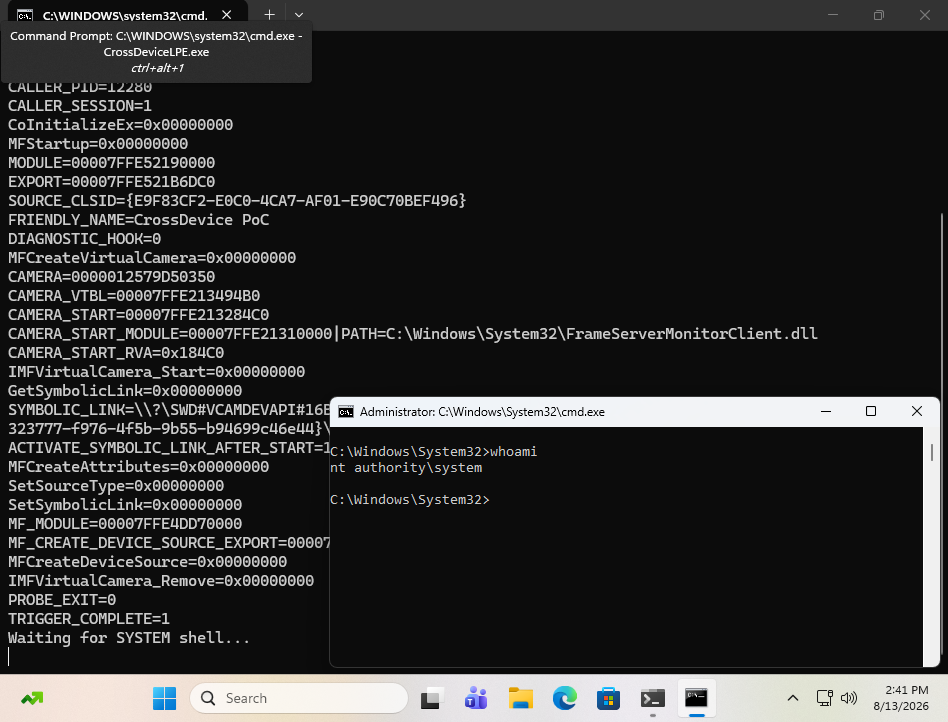Click the MF_MODULE=00007FFE4DD70000 line

pyautogui.click(x=125, y=524)
